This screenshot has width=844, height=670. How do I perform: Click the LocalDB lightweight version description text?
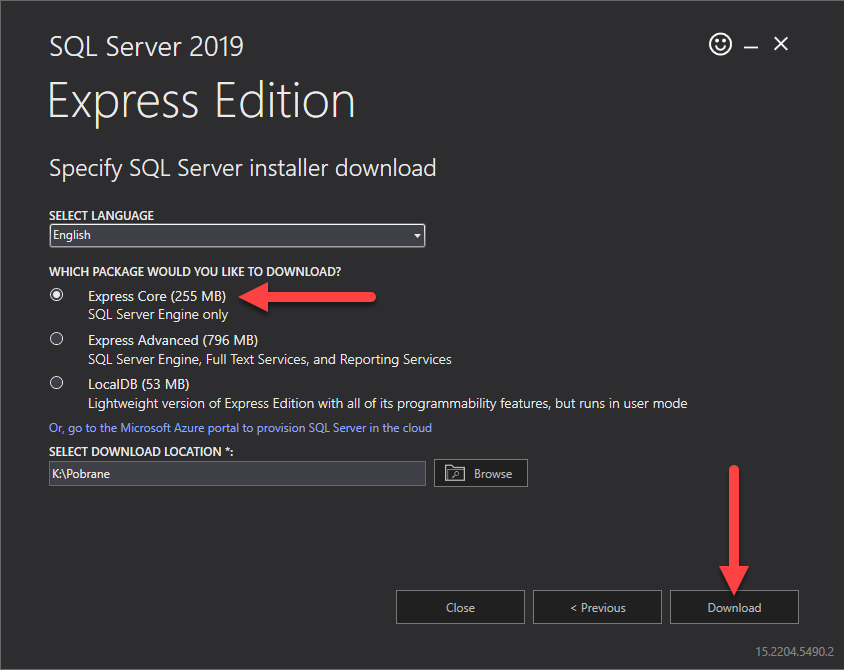pyautogui.click(x=387, y=404)
